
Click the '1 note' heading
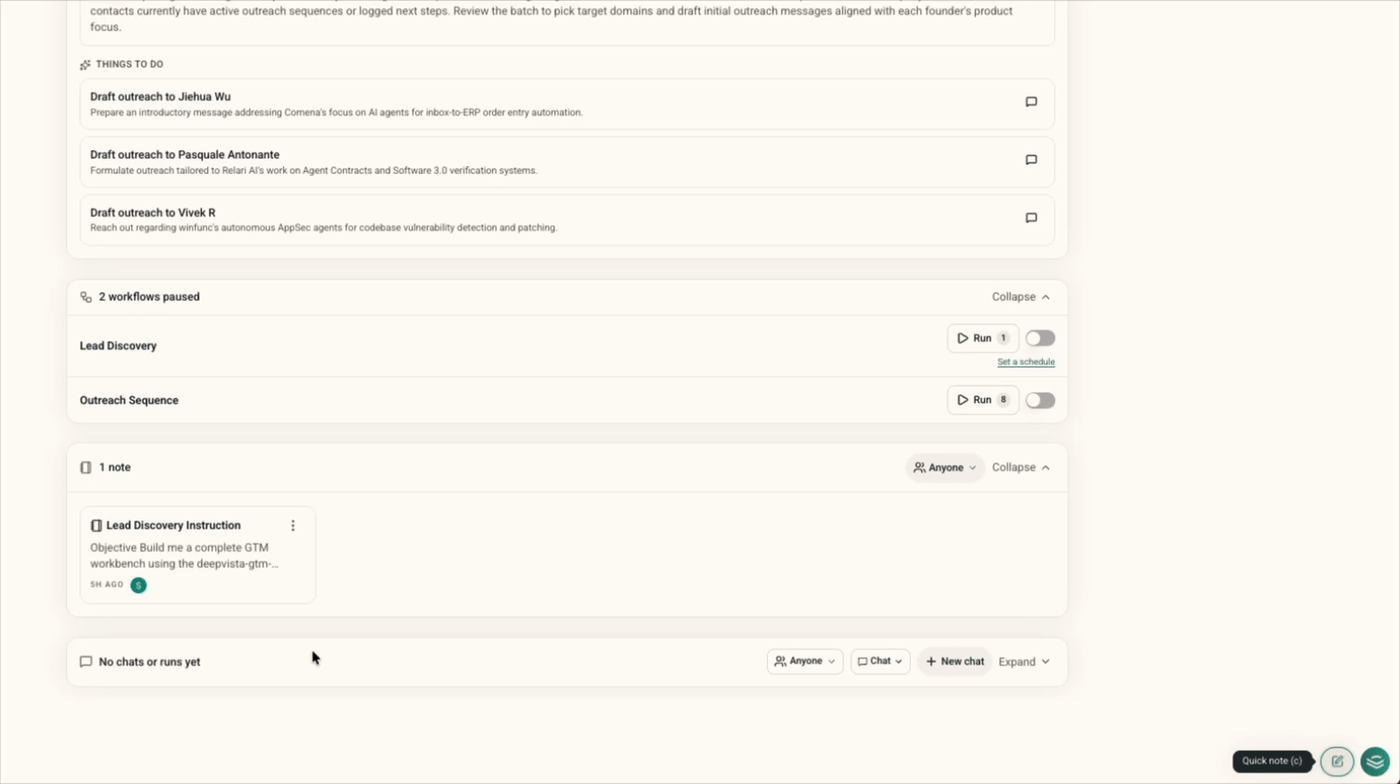tap(115, 467)
